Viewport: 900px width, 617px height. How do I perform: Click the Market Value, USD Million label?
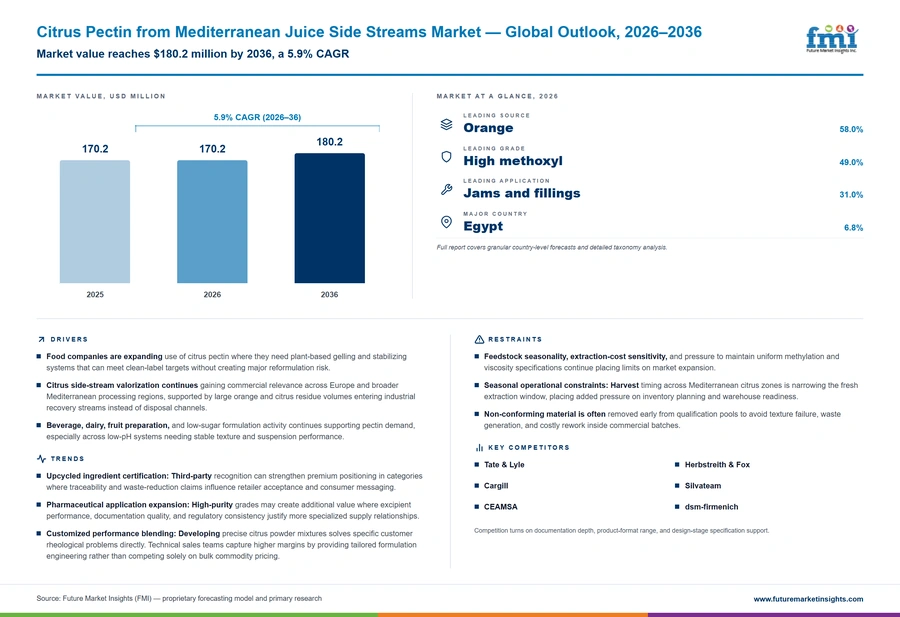click(101, 96)
